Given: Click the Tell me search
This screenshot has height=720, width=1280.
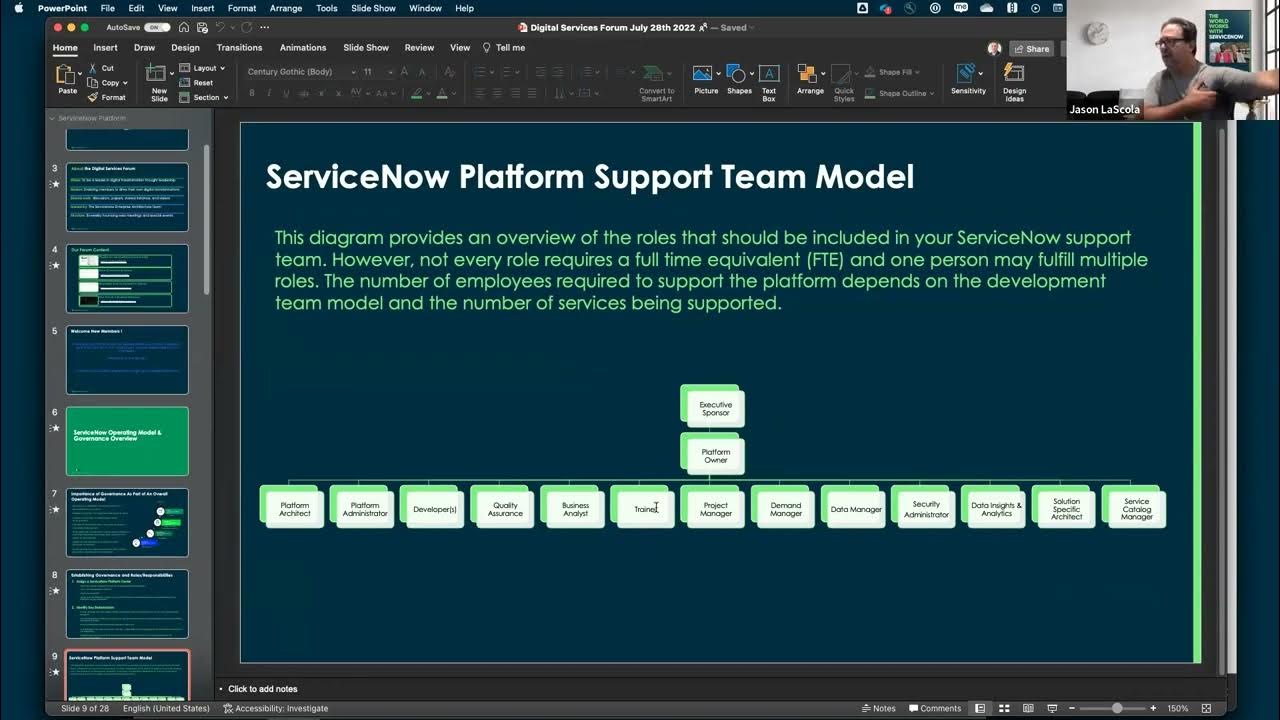Looking at the screenshot, I should [x=504, y=47].
